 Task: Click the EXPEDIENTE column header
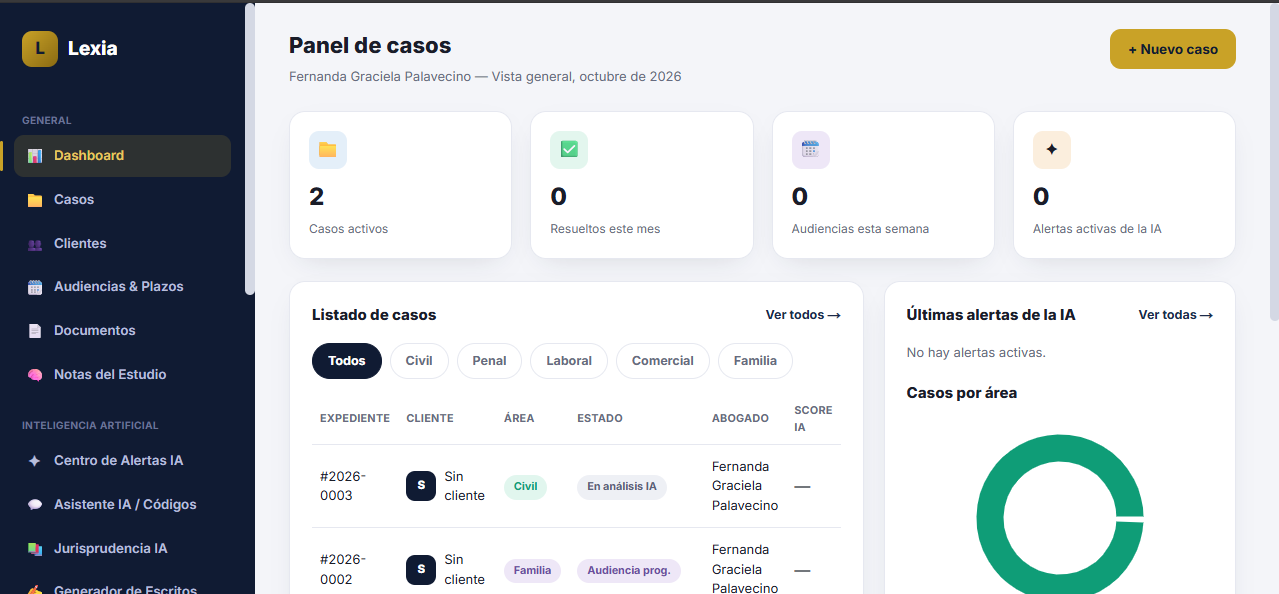[355, 419]
